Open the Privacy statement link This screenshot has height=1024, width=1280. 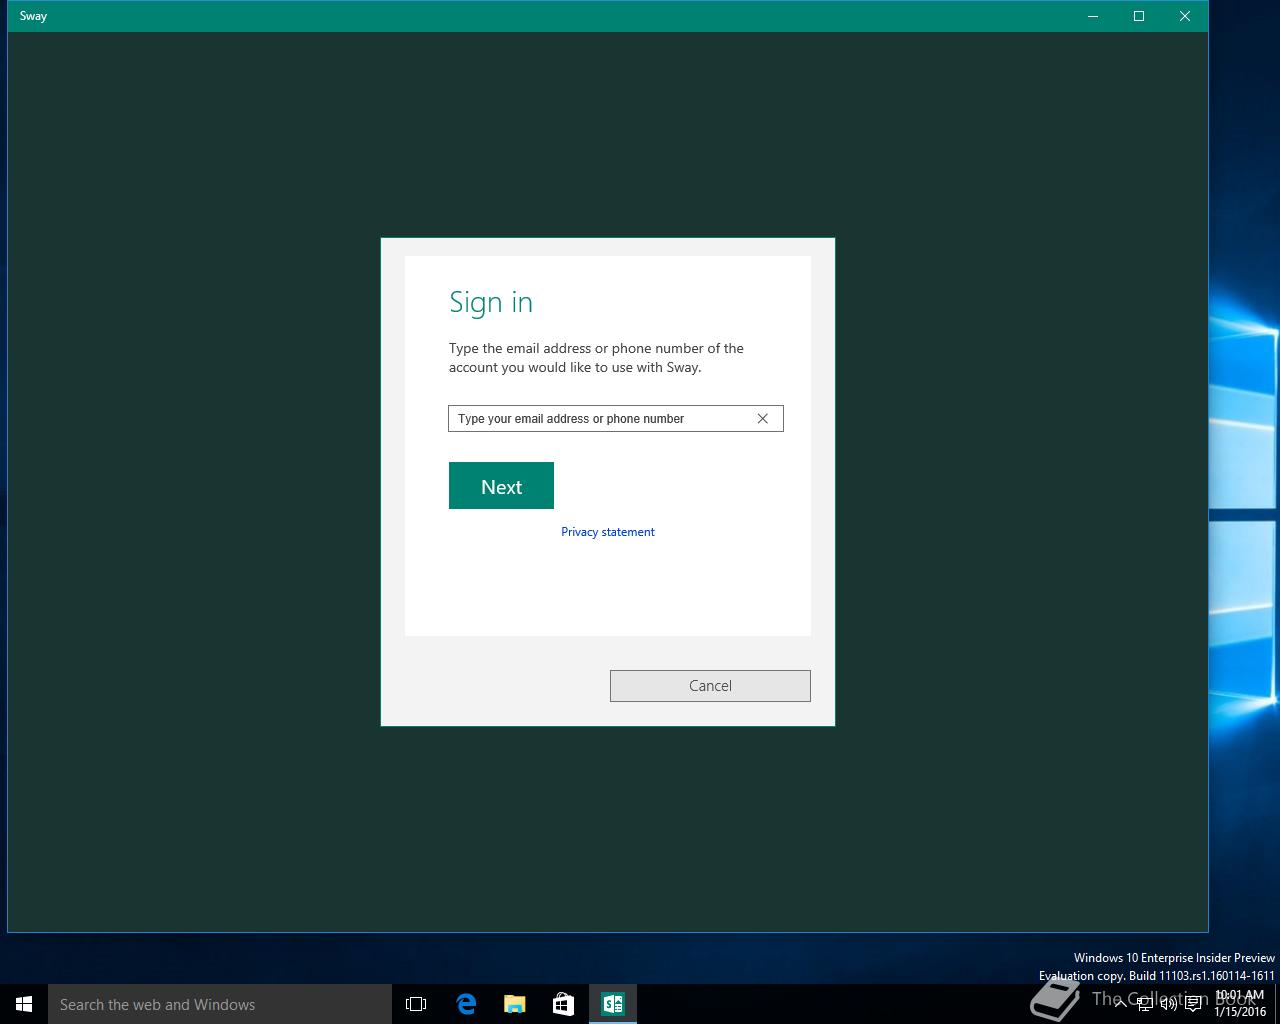608,532
